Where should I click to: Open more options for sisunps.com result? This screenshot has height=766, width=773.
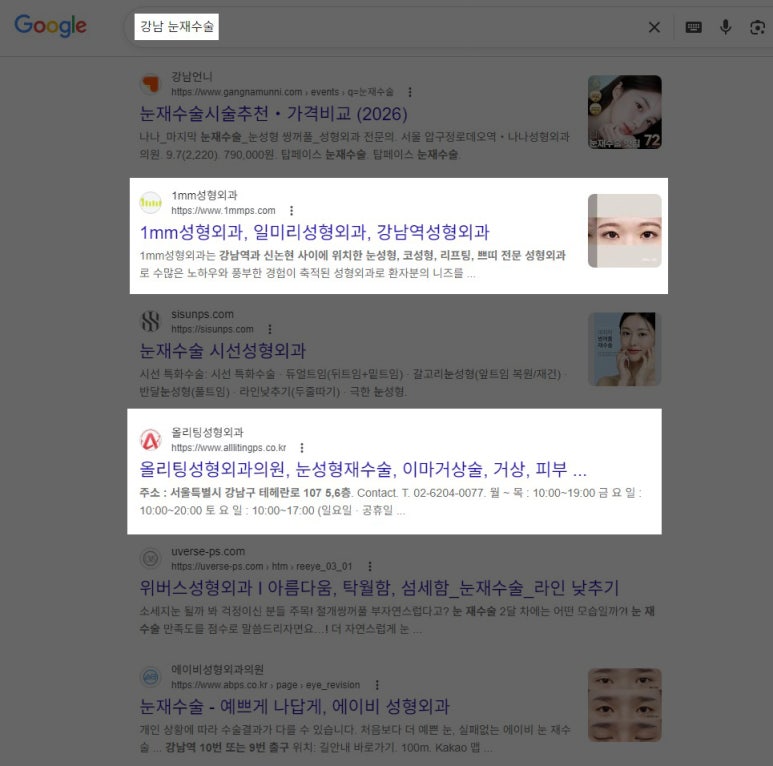pos(270,329)
